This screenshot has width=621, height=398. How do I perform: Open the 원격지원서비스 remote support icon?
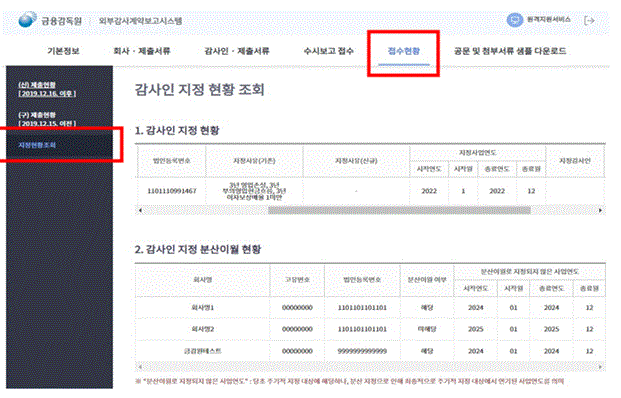pyautogui.click(x=514, y=19)
